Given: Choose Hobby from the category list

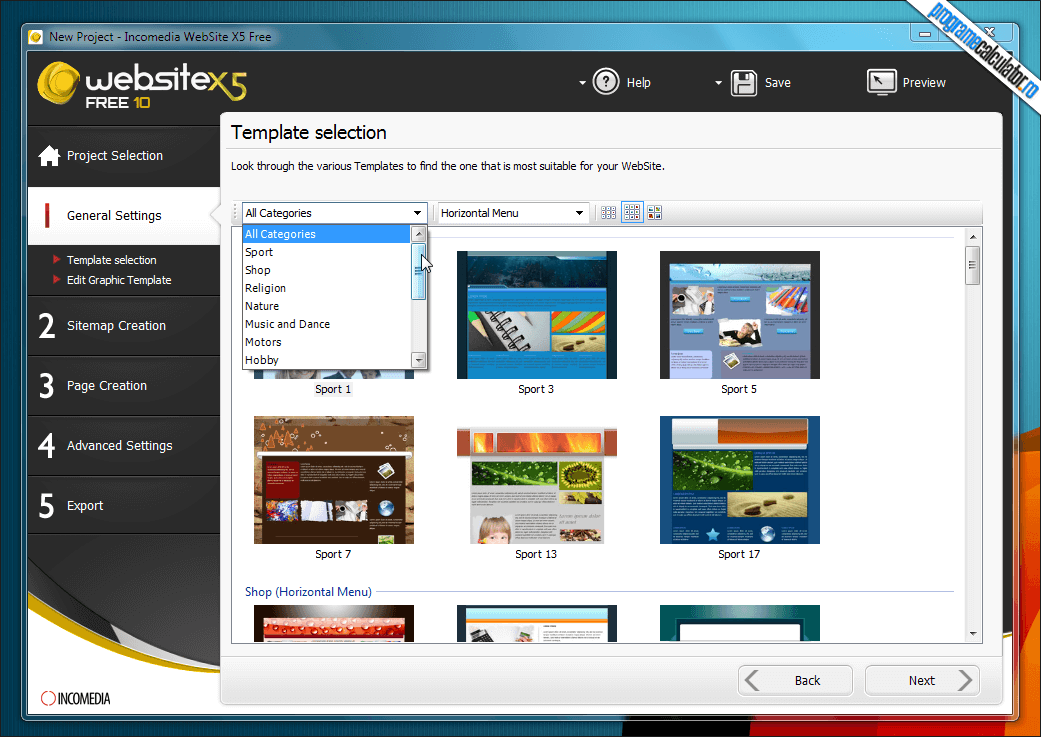Looking at the screenshot, I should pos(327,360).
